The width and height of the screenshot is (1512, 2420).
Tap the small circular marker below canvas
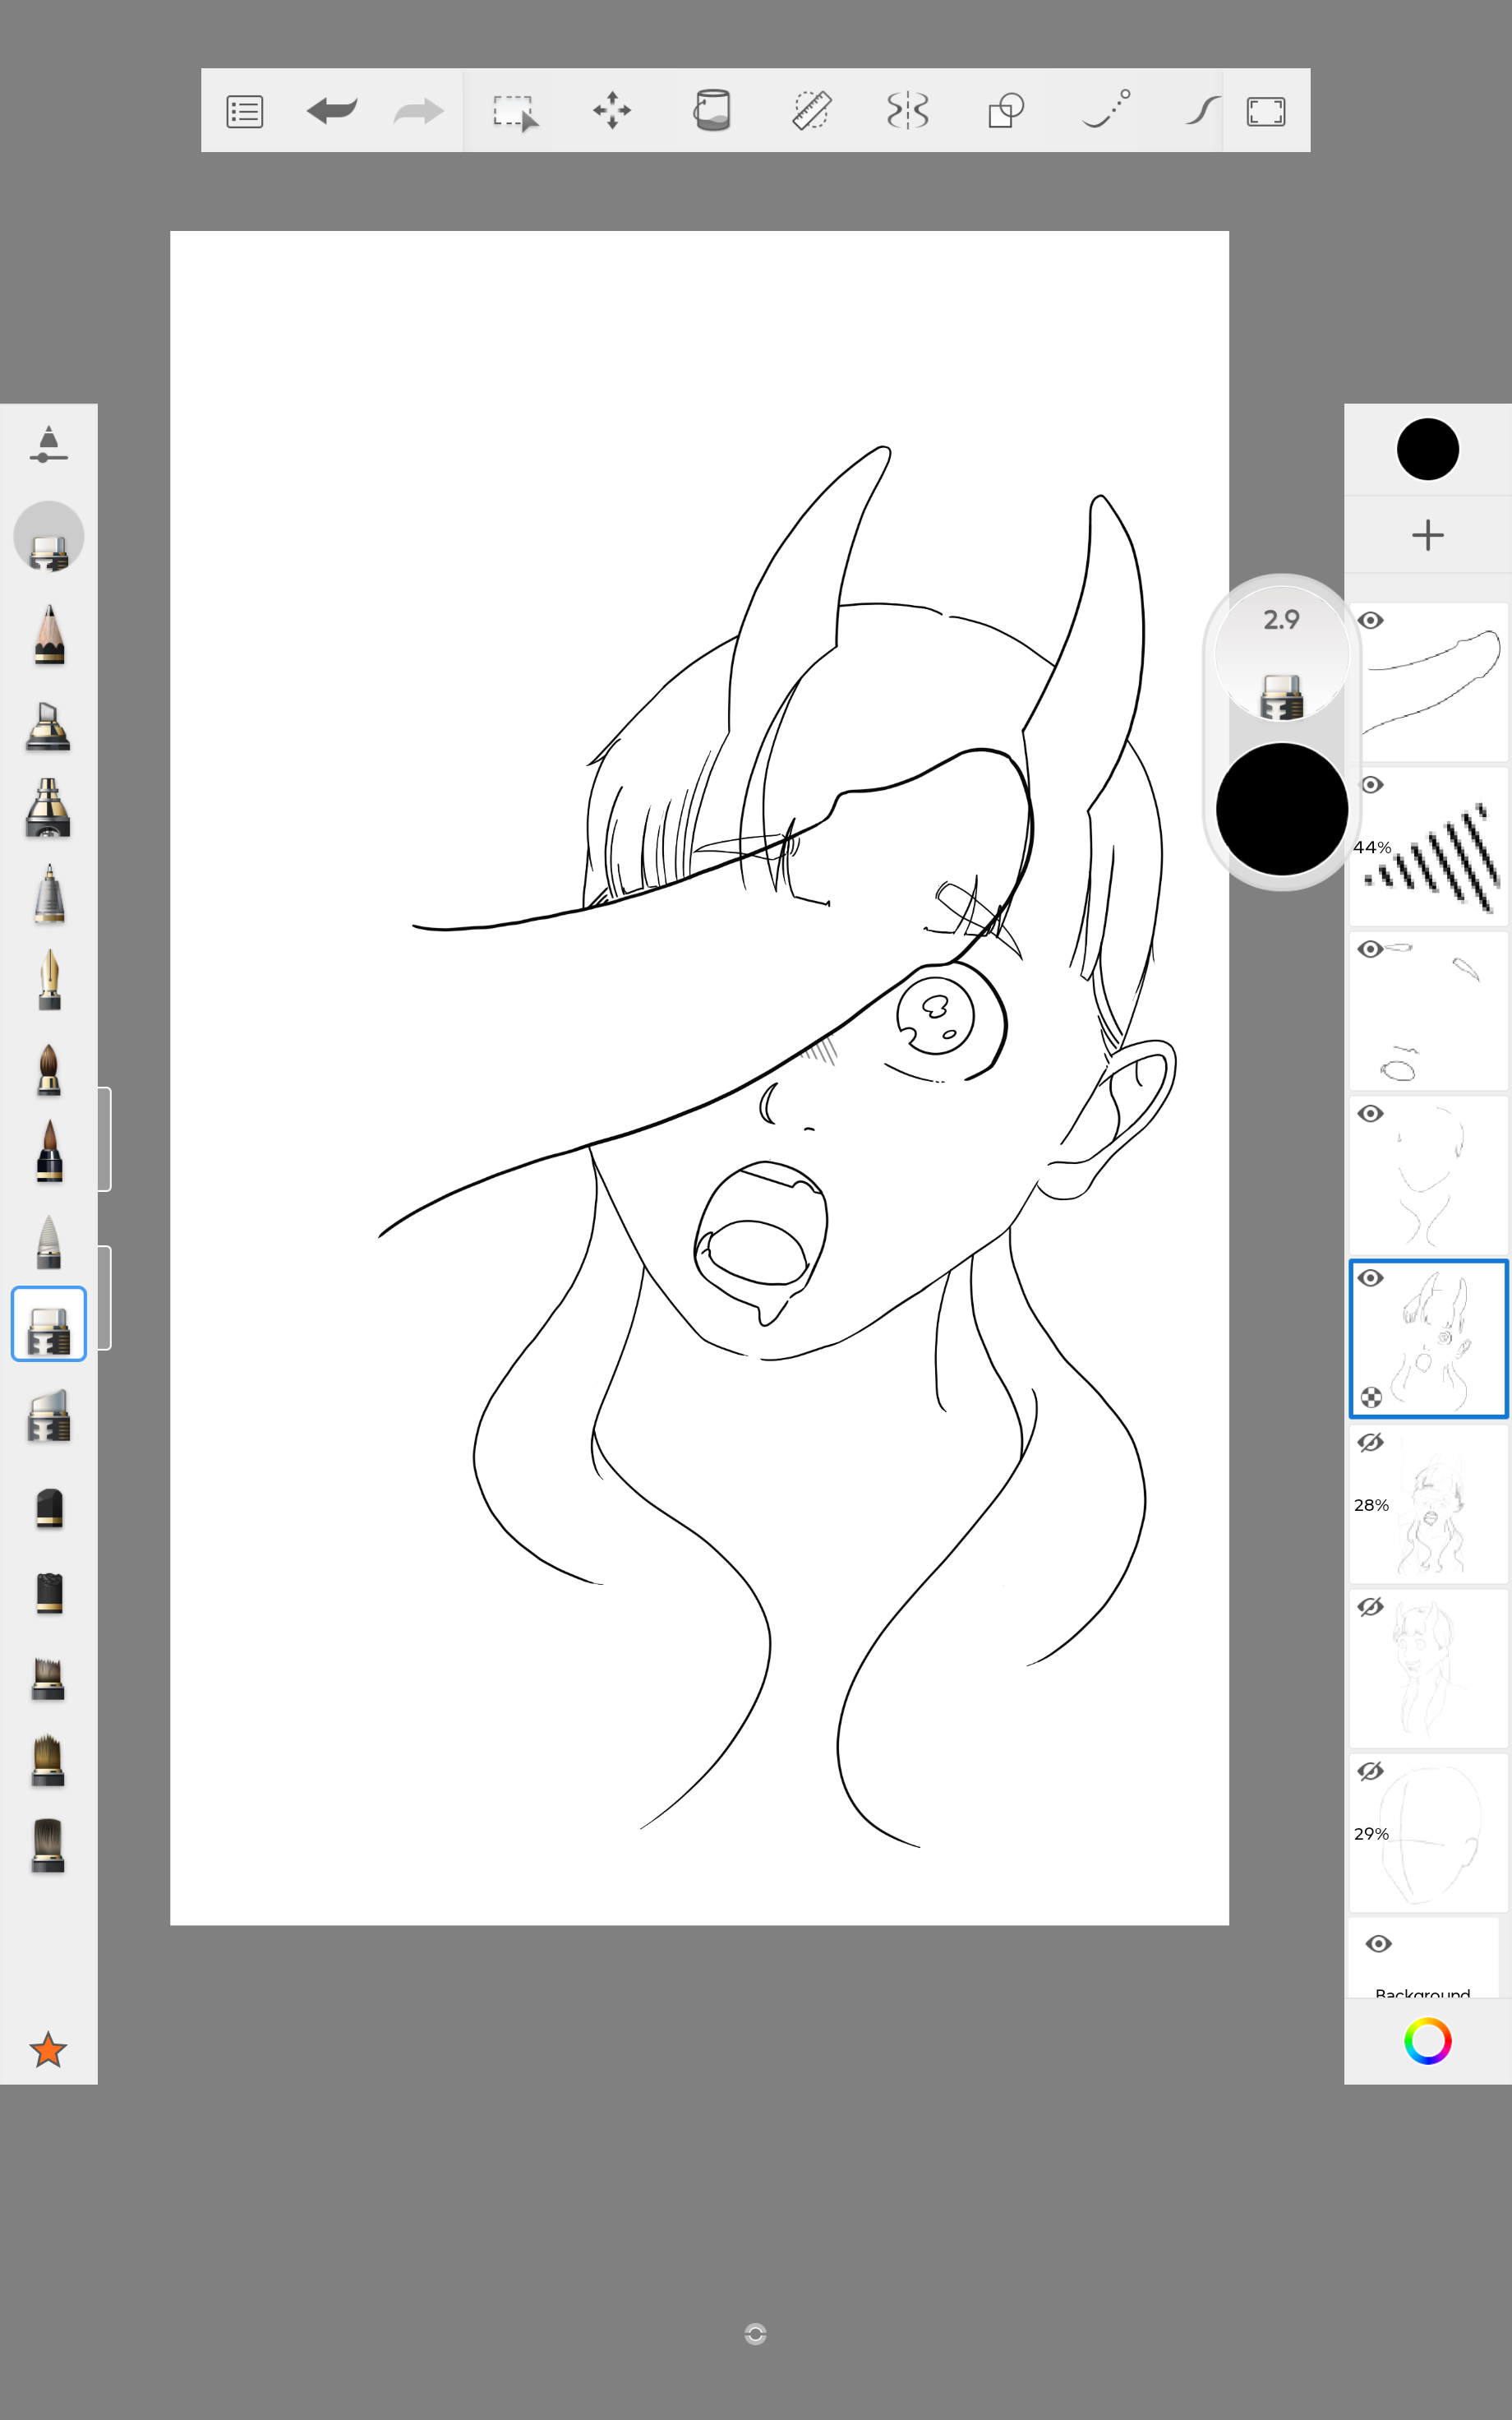point(756,2334)
